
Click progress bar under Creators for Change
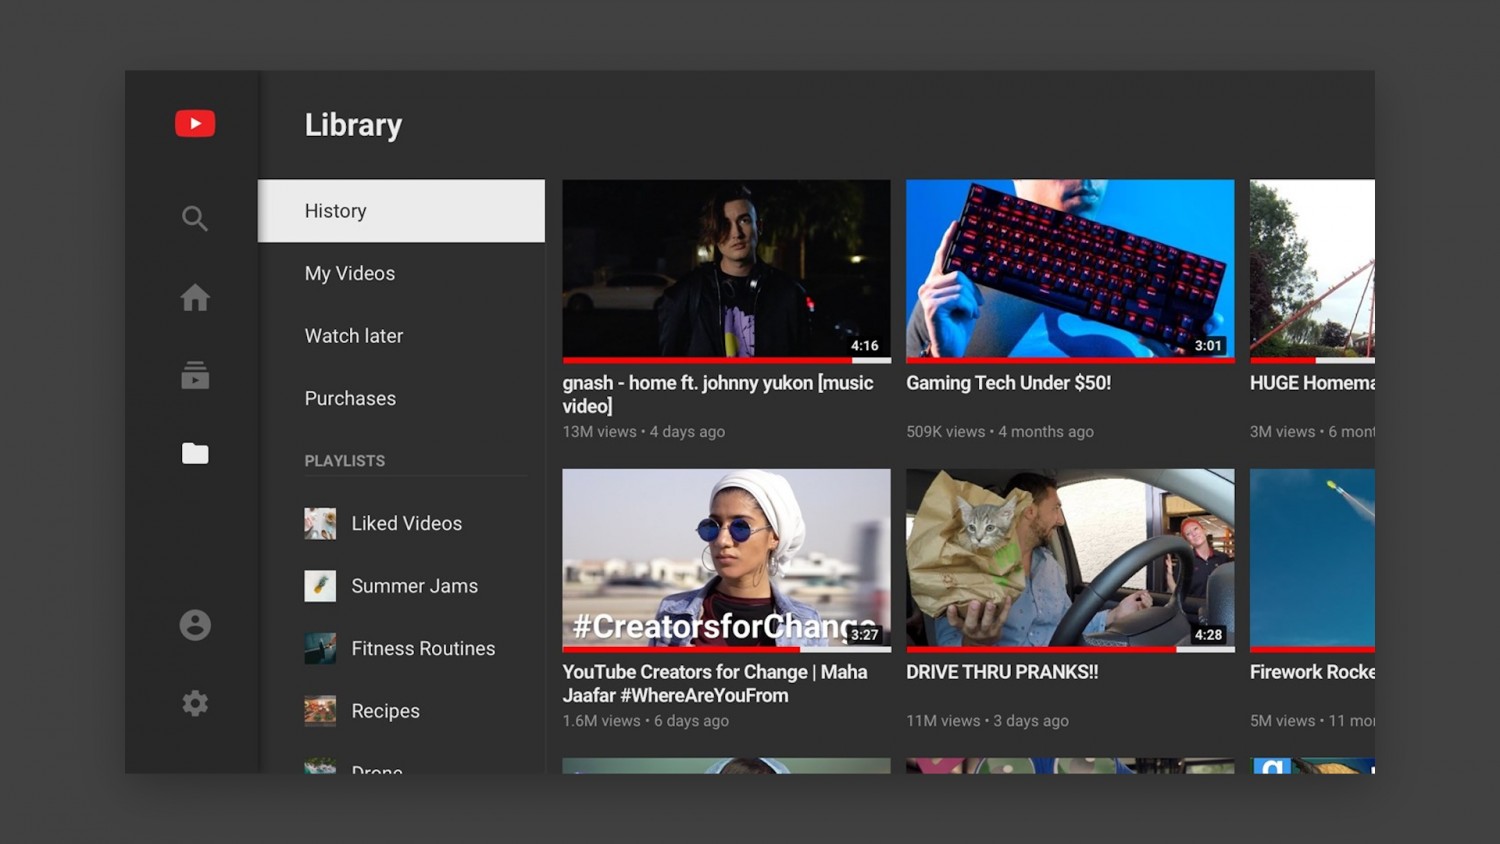pos(726,649)
